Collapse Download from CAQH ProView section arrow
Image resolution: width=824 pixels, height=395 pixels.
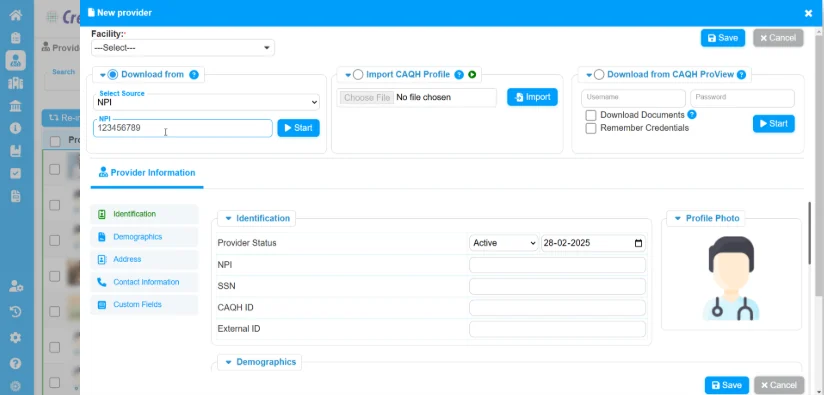click(x=589, y=75)
